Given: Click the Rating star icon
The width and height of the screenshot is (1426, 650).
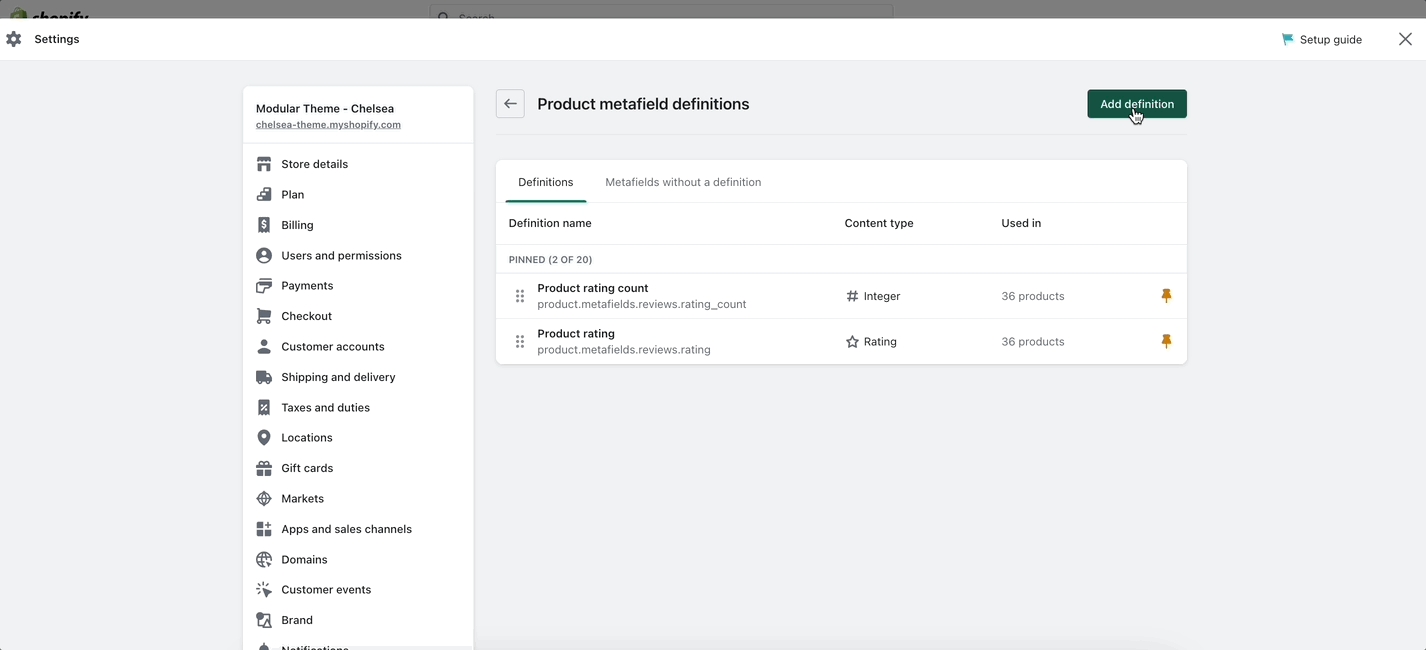Looking at the screenshot, I should 852,342.
